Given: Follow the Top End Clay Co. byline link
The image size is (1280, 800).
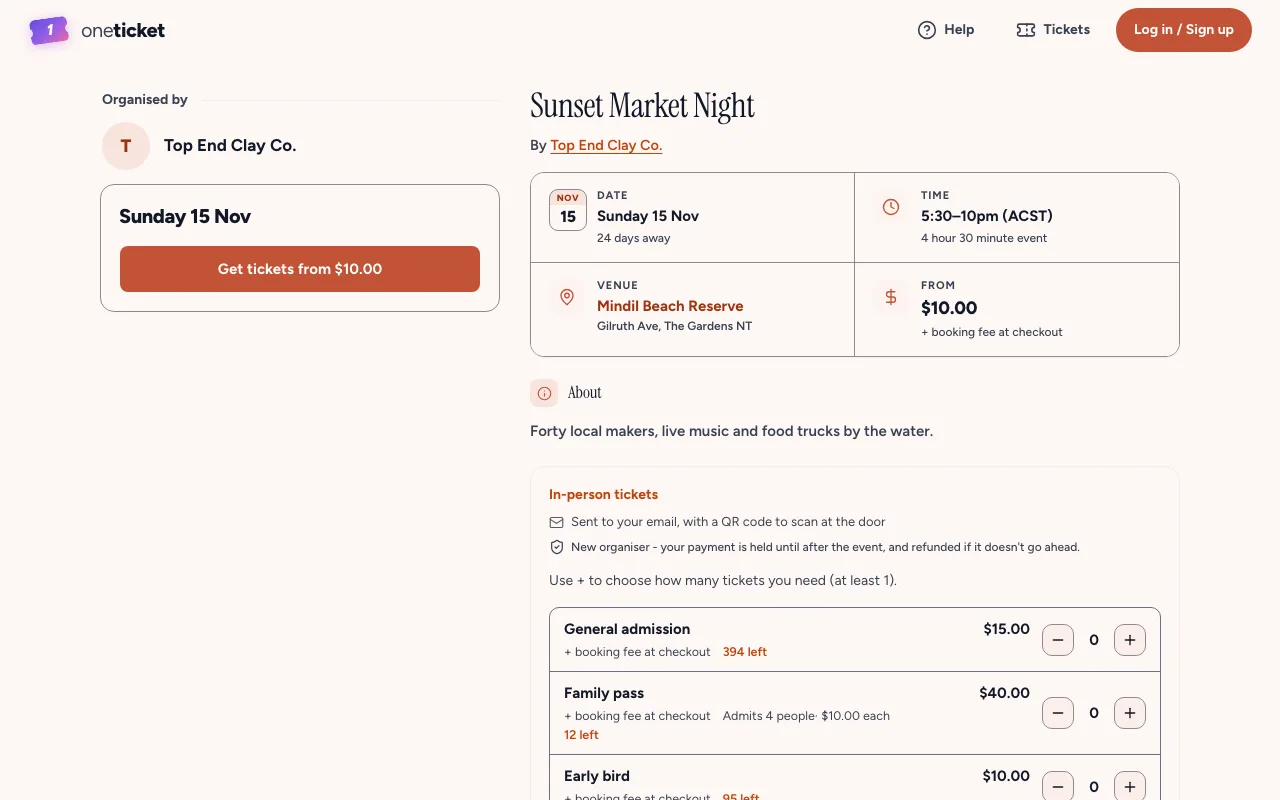Looking at the screenshot, I should tap(606, 145).
